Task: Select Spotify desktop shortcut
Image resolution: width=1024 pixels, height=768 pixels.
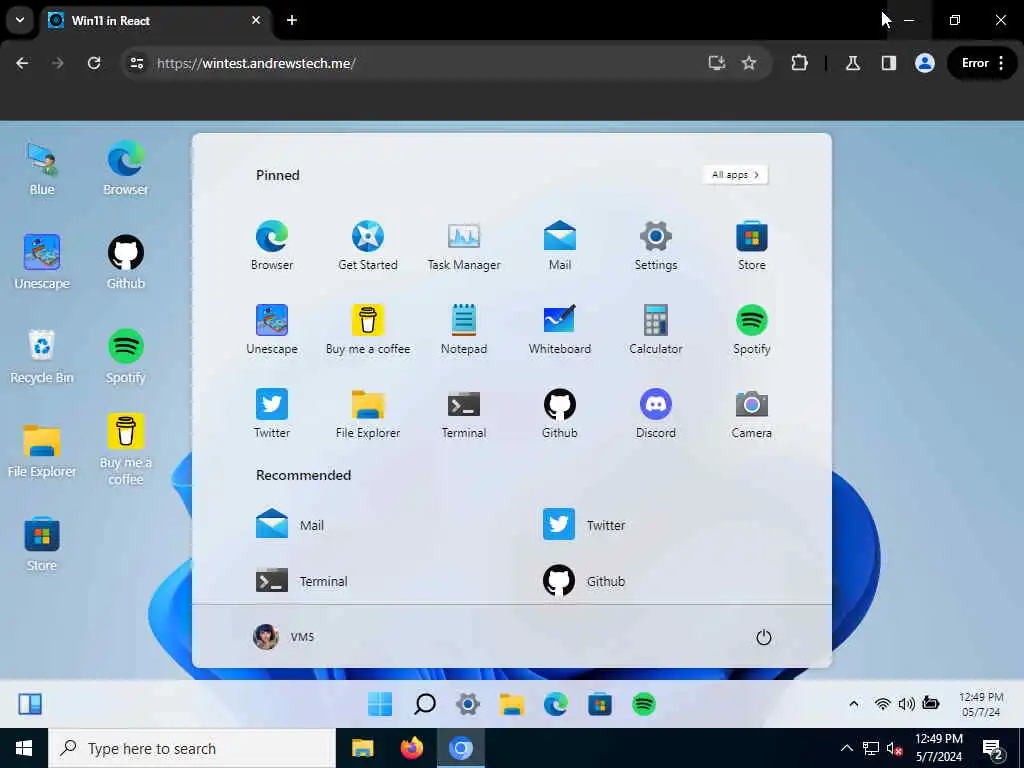Action: coord(125,356)
